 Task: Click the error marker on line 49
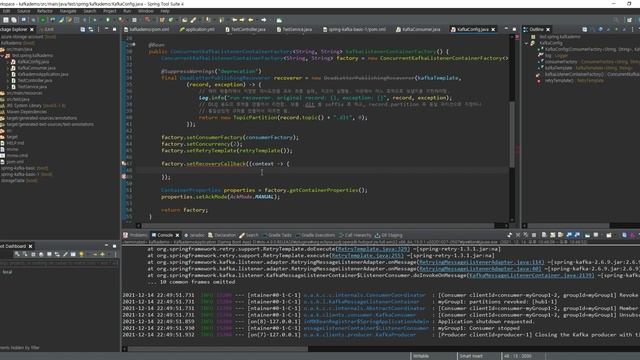click(x=124, y=177)
